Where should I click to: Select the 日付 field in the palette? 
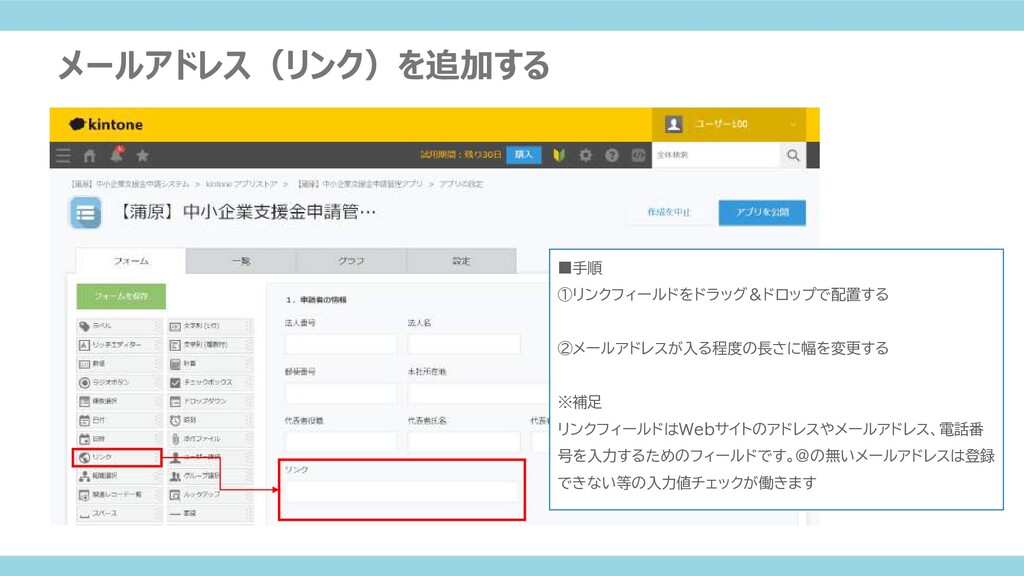118,420
